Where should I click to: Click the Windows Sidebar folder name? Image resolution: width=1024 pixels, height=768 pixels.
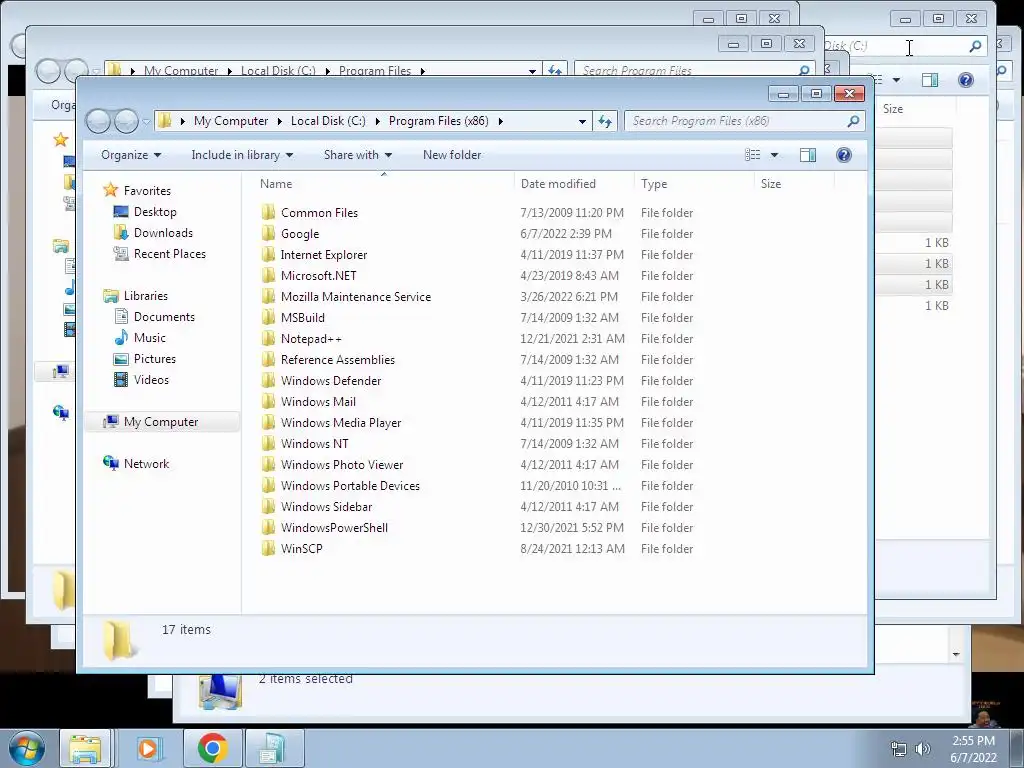coord(327,506)
